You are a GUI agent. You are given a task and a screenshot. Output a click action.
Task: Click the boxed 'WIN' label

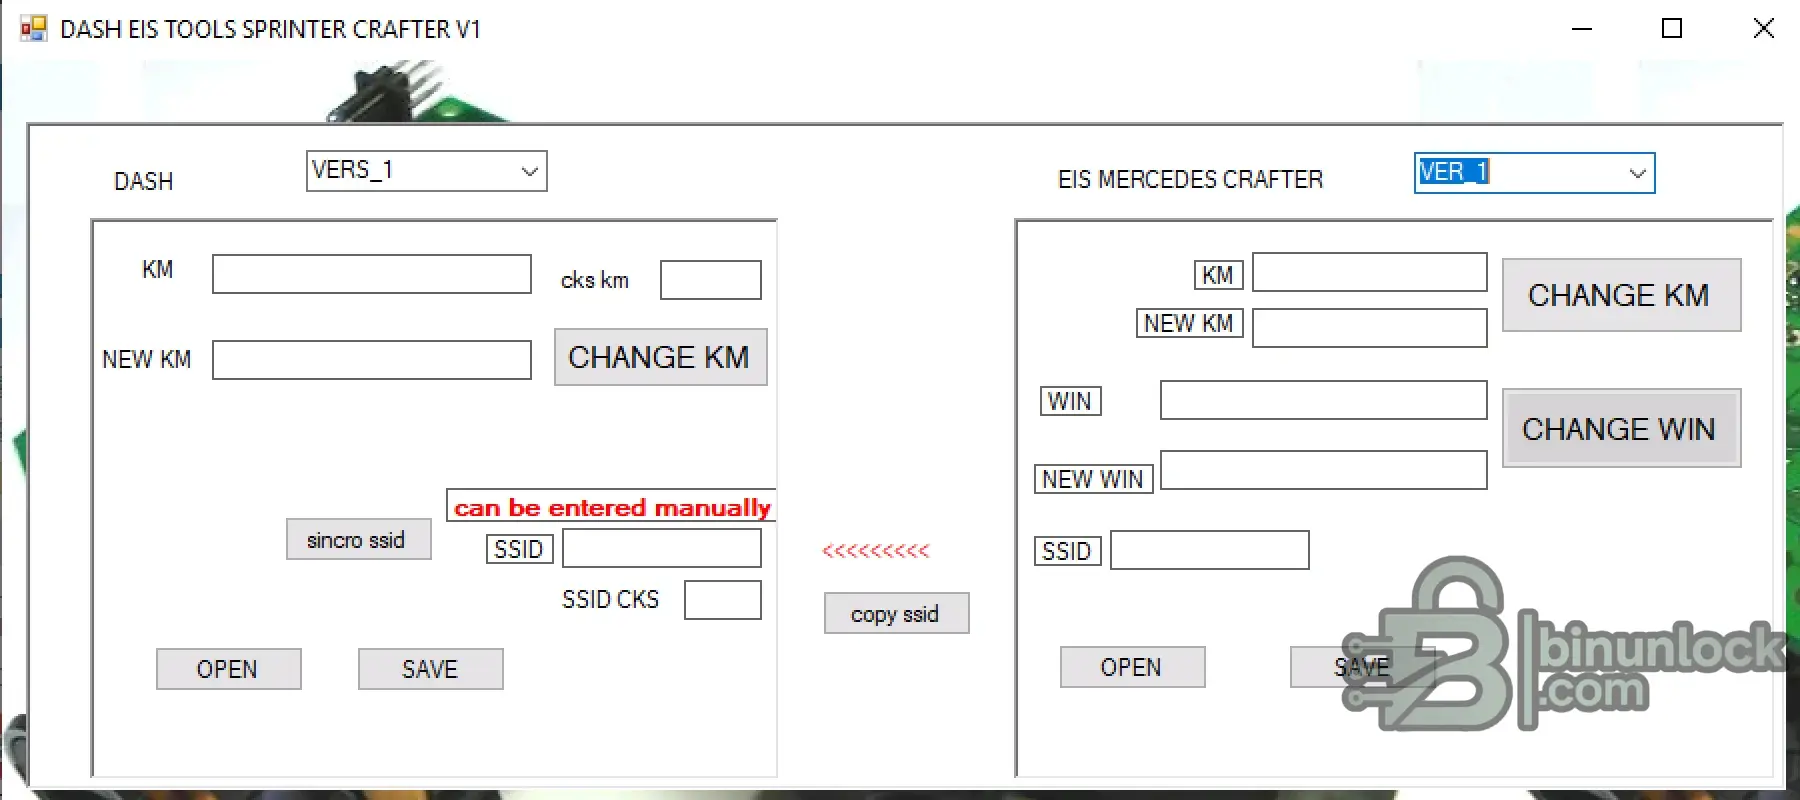pyautogui.click(x=1070, y=401)
